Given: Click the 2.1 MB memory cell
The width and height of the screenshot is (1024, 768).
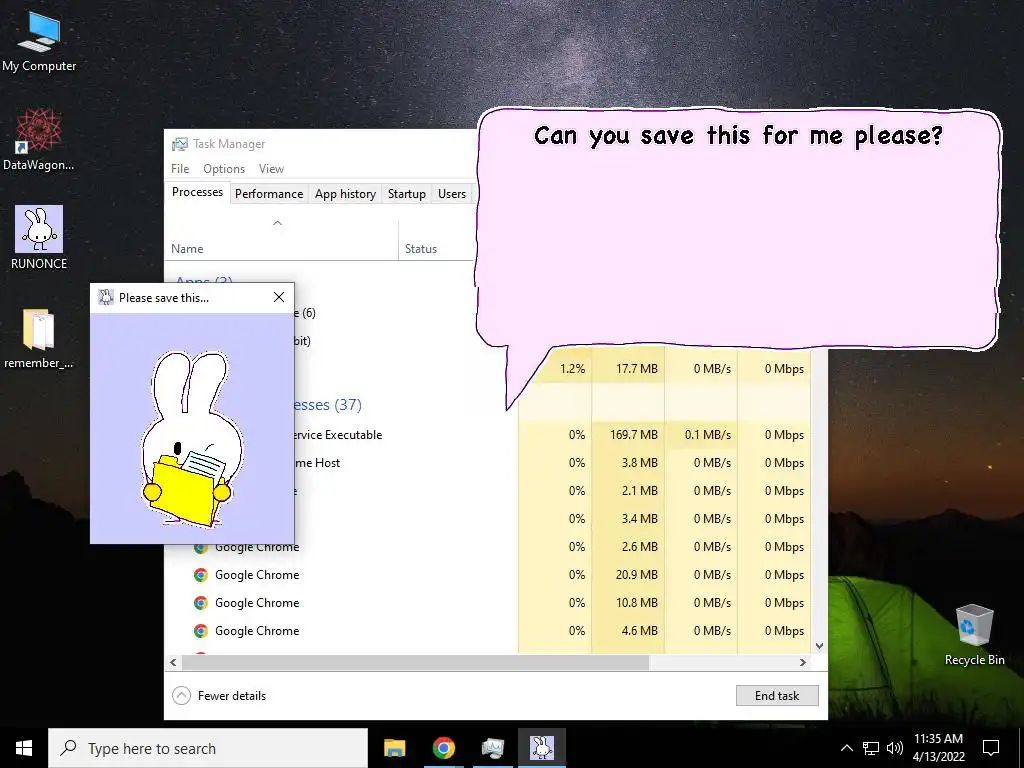Looking at the screenshot, I should [x=628, y=491].
